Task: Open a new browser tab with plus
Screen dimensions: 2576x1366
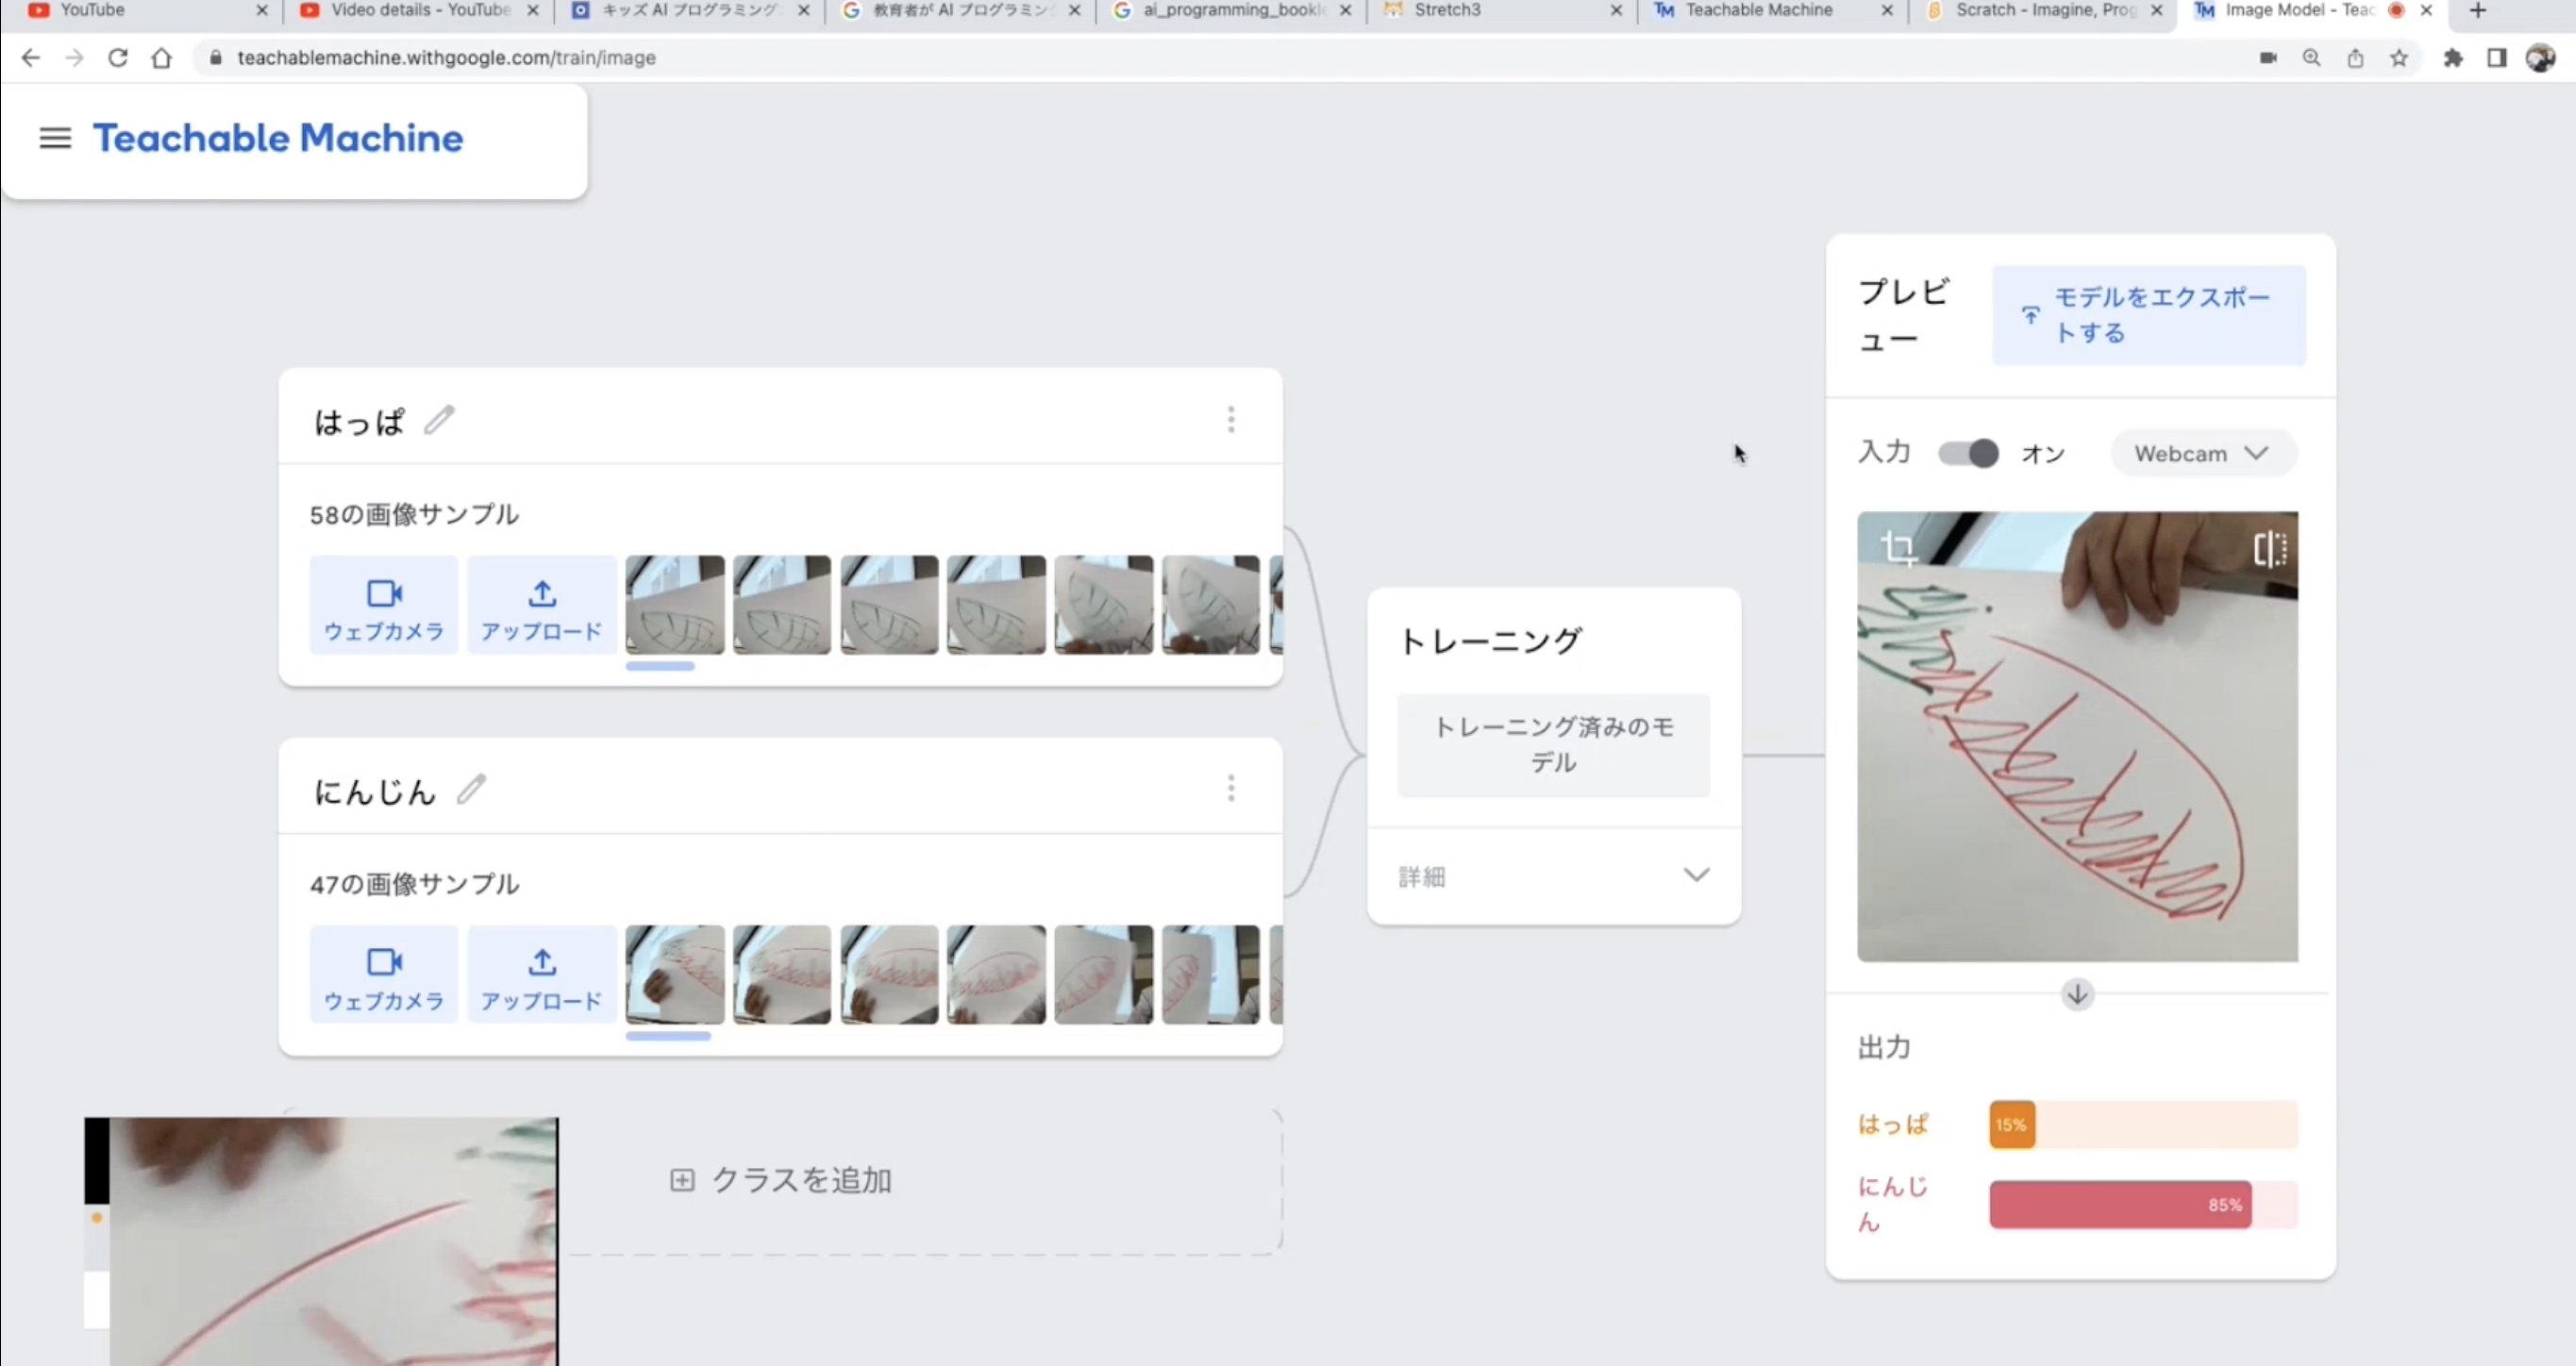Action: pos(2477,10)
